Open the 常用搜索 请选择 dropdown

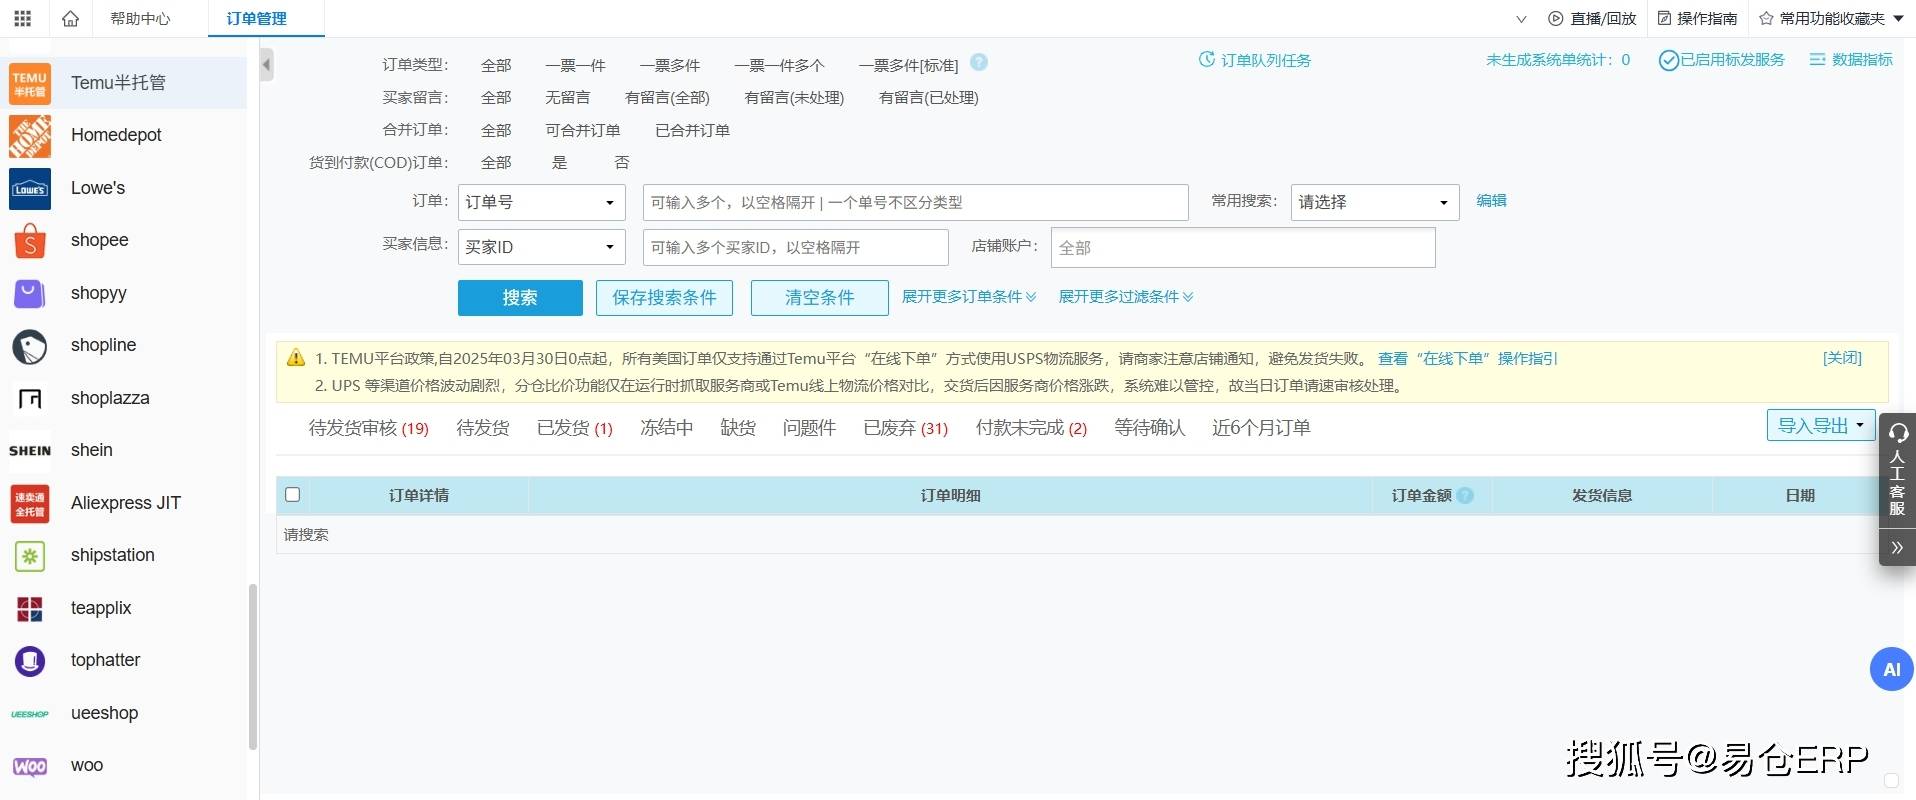pyautogui.click(x=1374, y=202)
